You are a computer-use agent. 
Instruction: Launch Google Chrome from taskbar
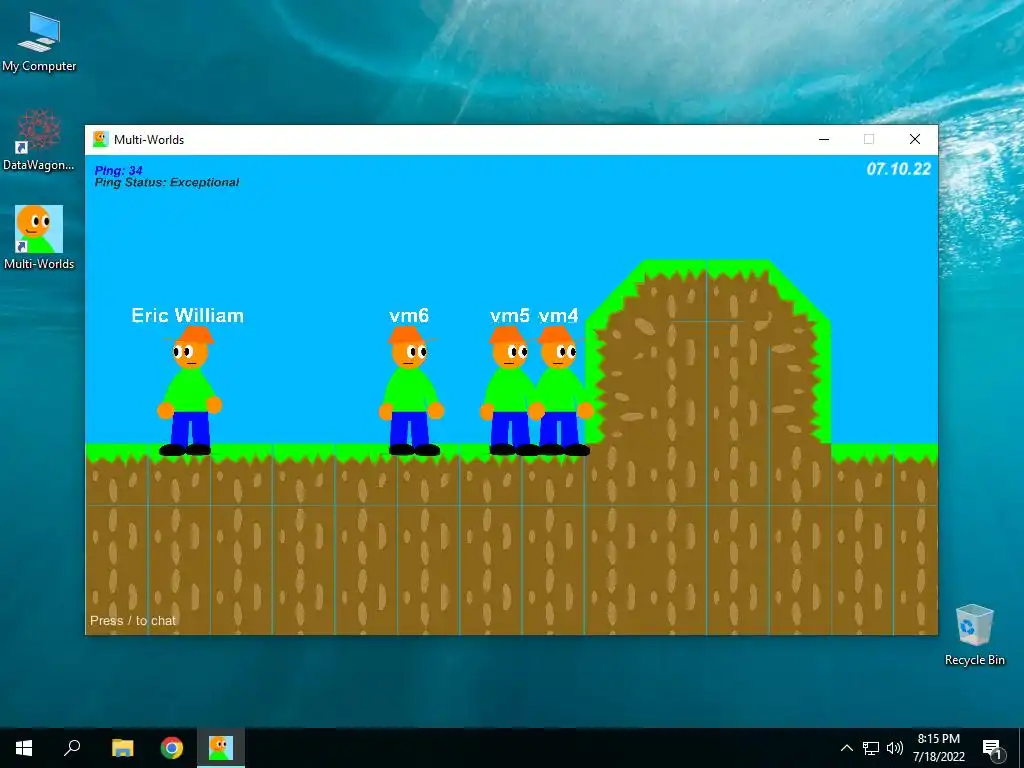(172, 748)
